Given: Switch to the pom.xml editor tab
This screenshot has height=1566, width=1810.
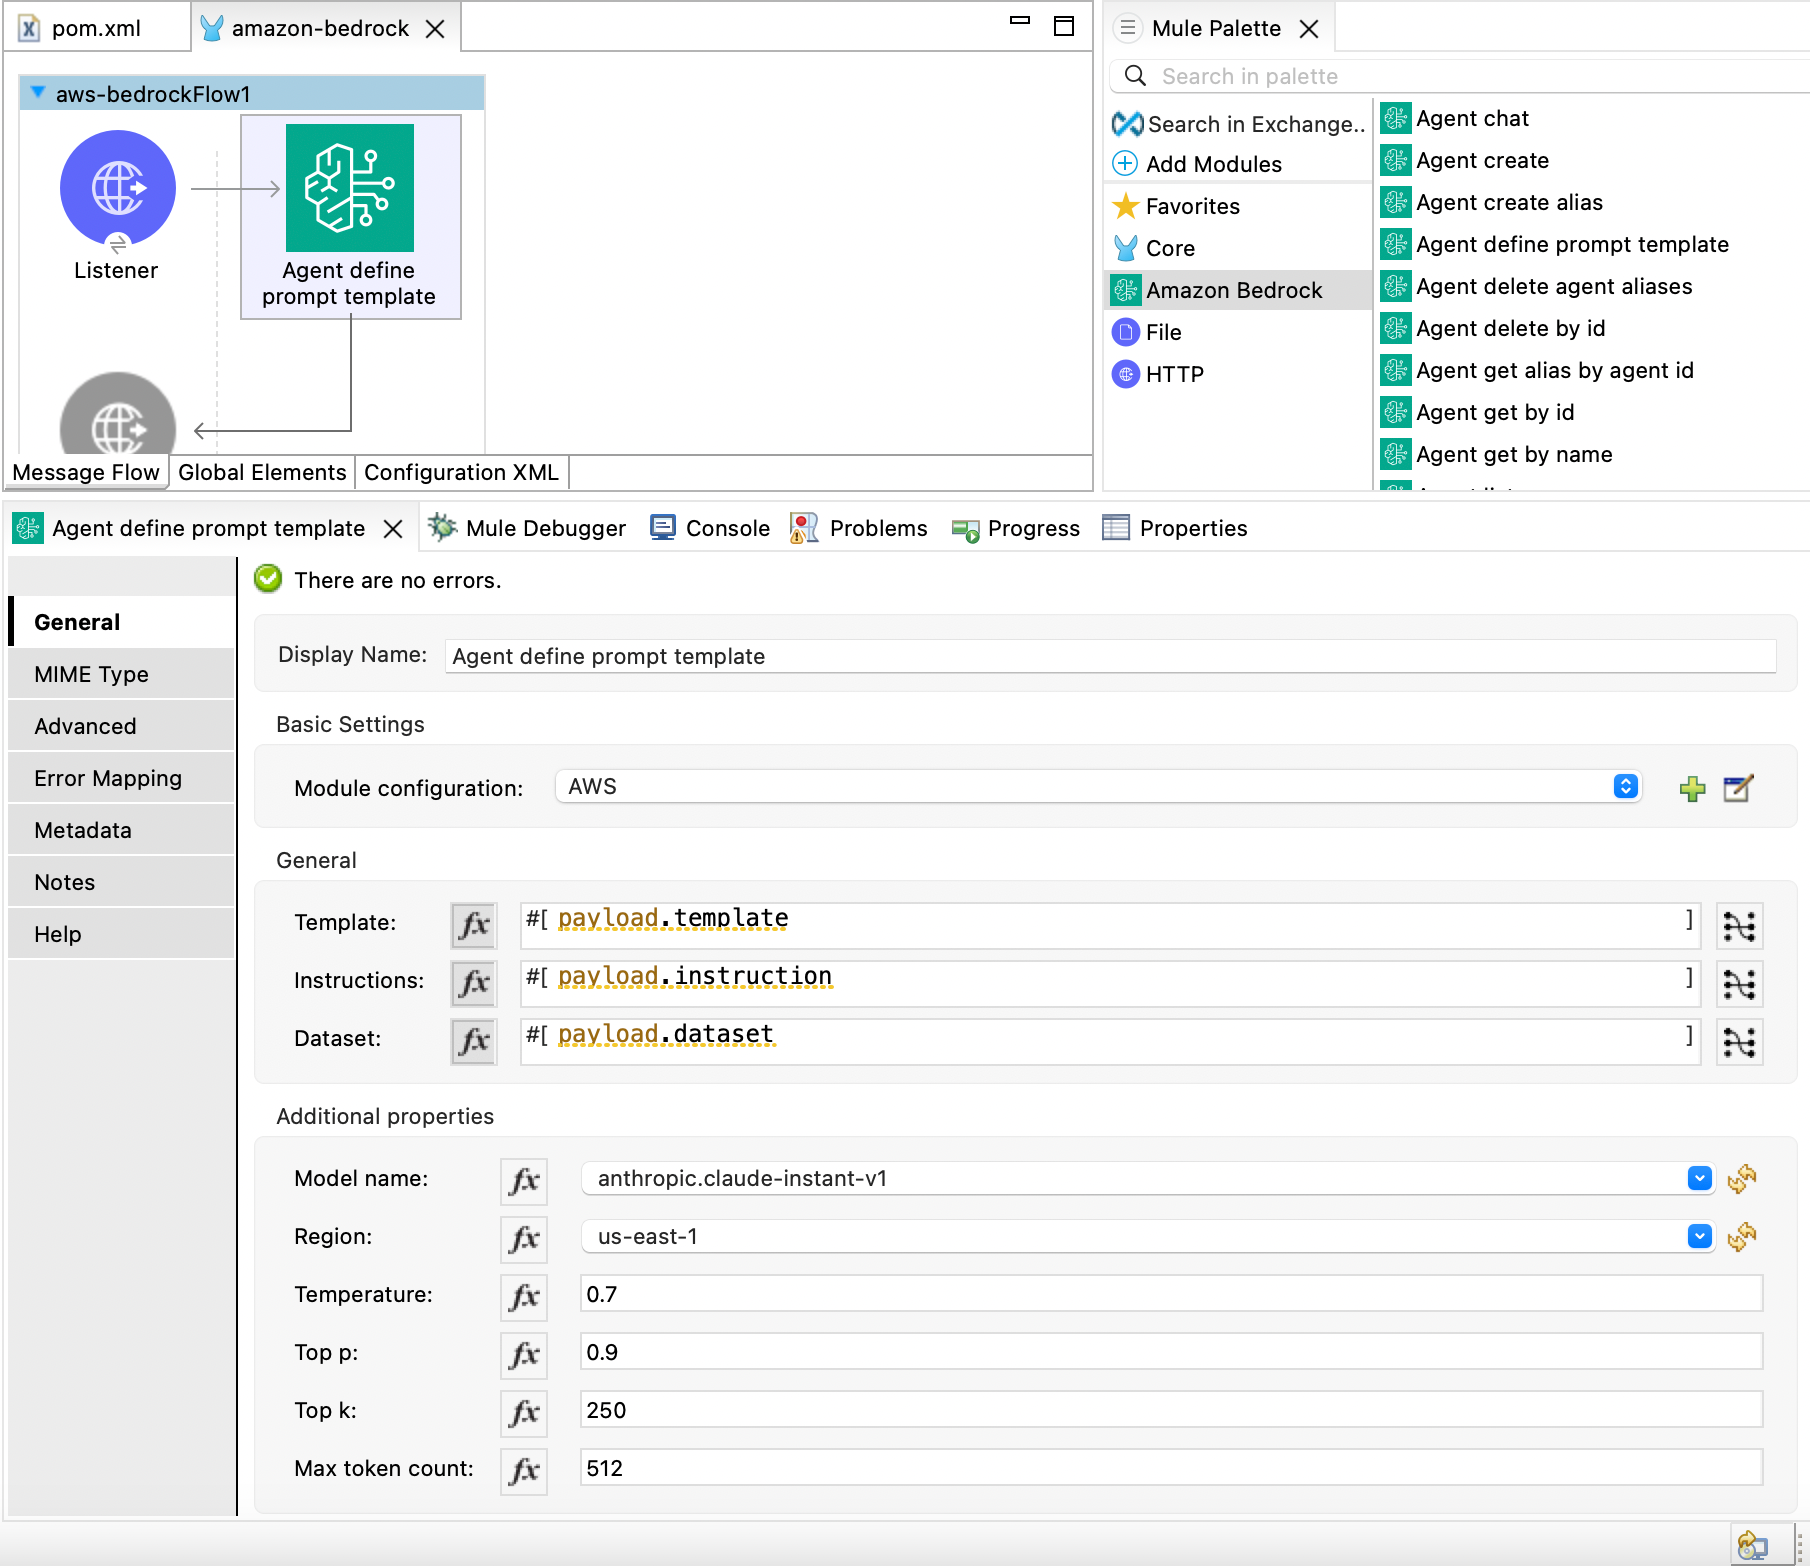Looking at the screenshot, I should [x=96, y=28].
